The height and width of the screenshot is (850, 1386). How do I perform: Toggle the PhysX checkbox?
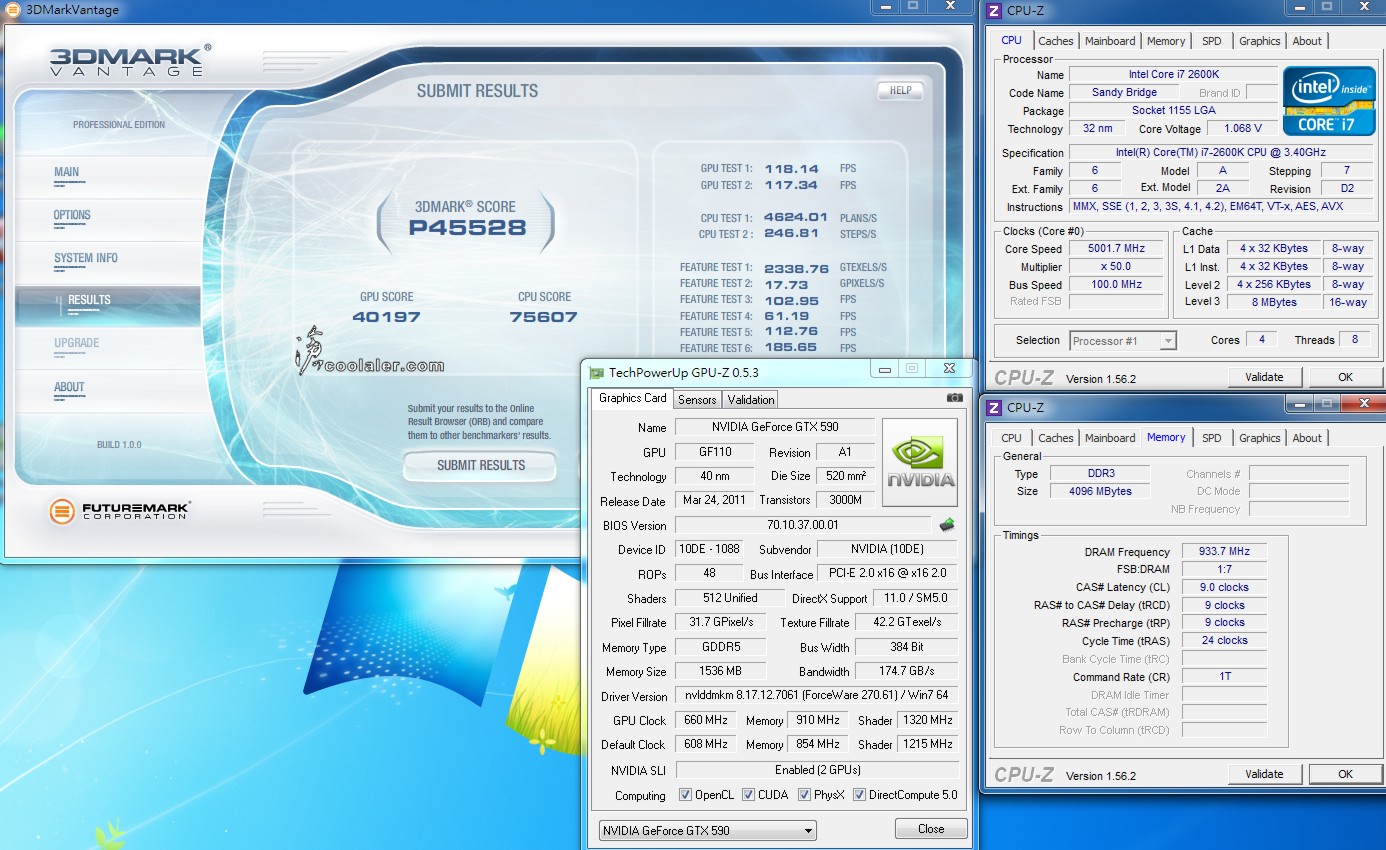[x=804, y=795]
